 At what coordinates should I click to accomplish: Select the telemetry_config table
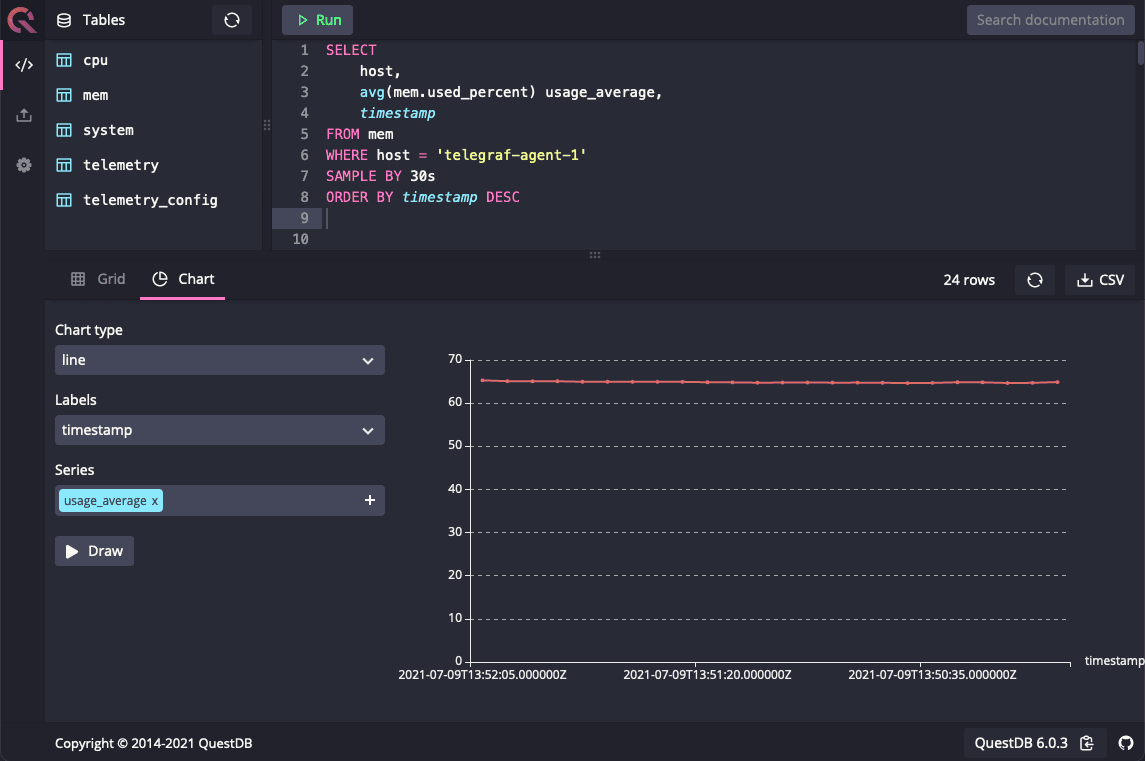click(x=149, y=200)
